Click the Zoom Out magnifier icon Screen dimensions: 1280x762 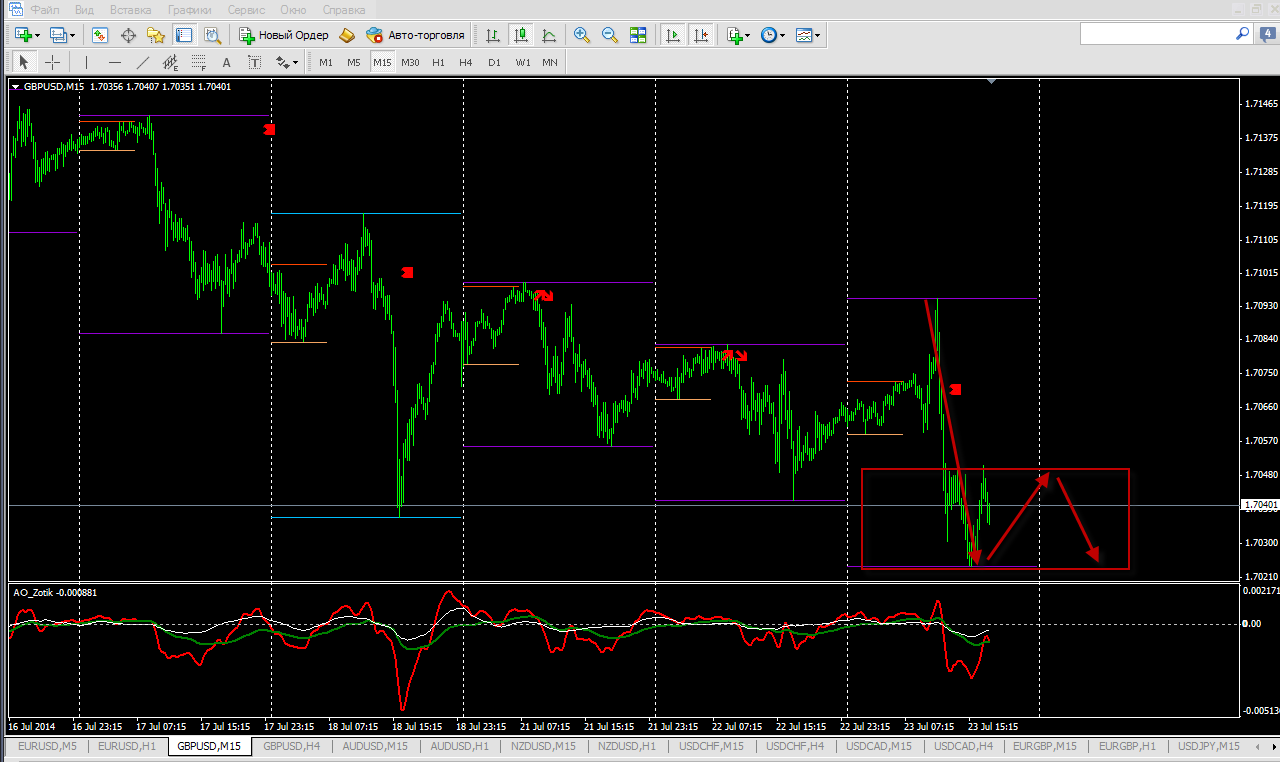[x=610, y=35]
